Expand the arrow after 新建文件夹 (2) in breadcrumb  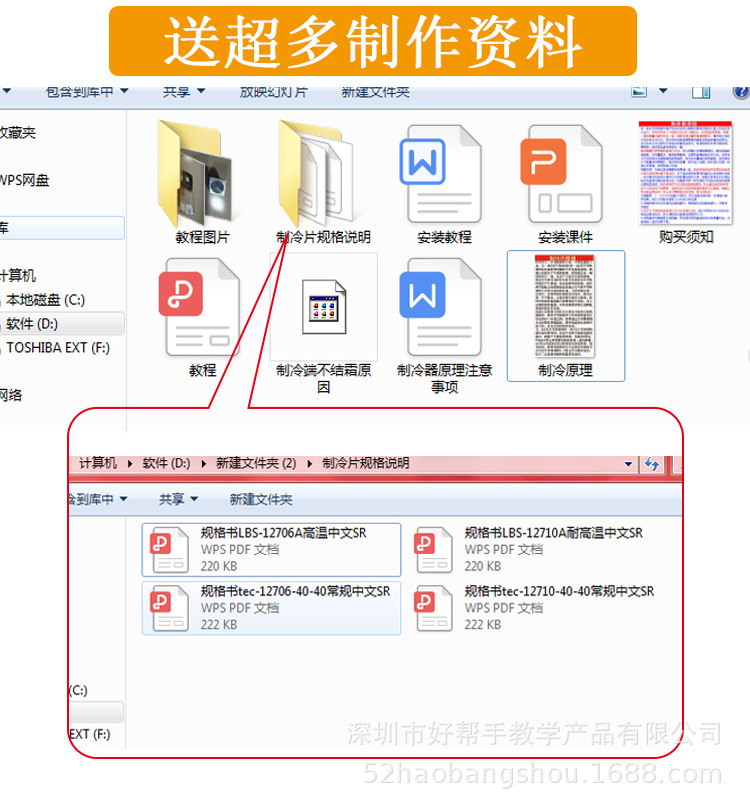[309, 463]
